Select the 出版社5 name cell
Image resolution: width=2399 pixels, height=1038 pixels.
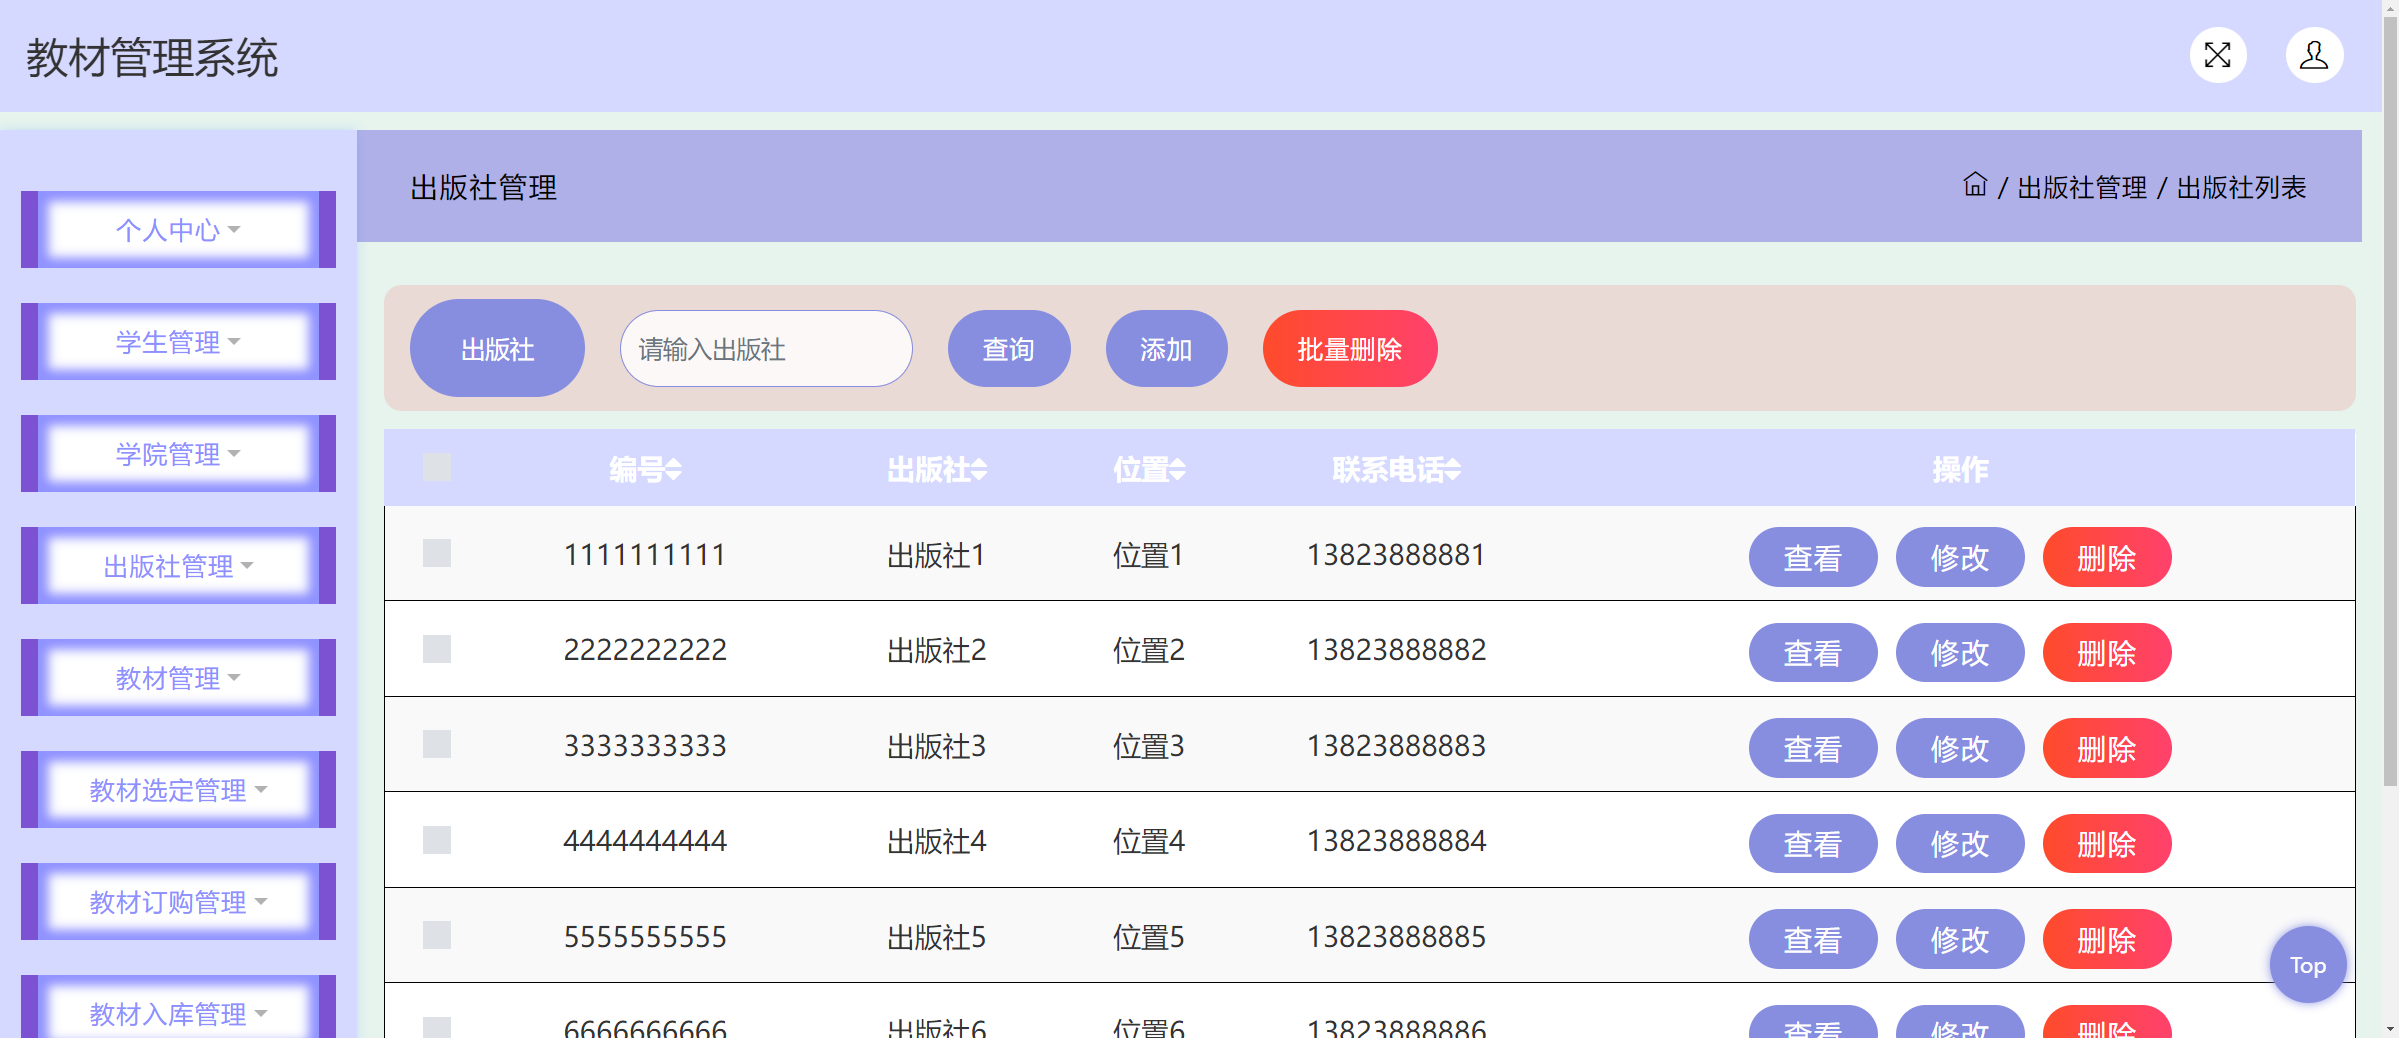[936, 937]
